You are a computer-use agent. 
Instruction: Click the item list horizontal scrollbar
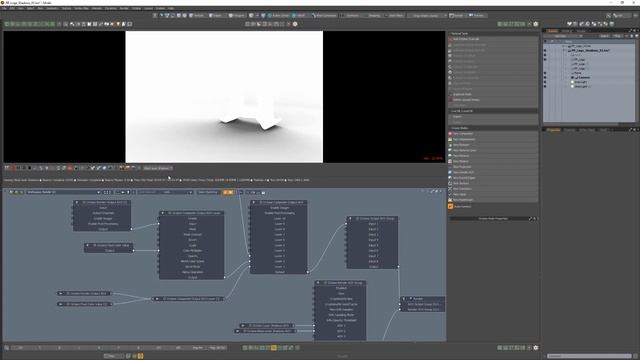click(x=582, y=124)
